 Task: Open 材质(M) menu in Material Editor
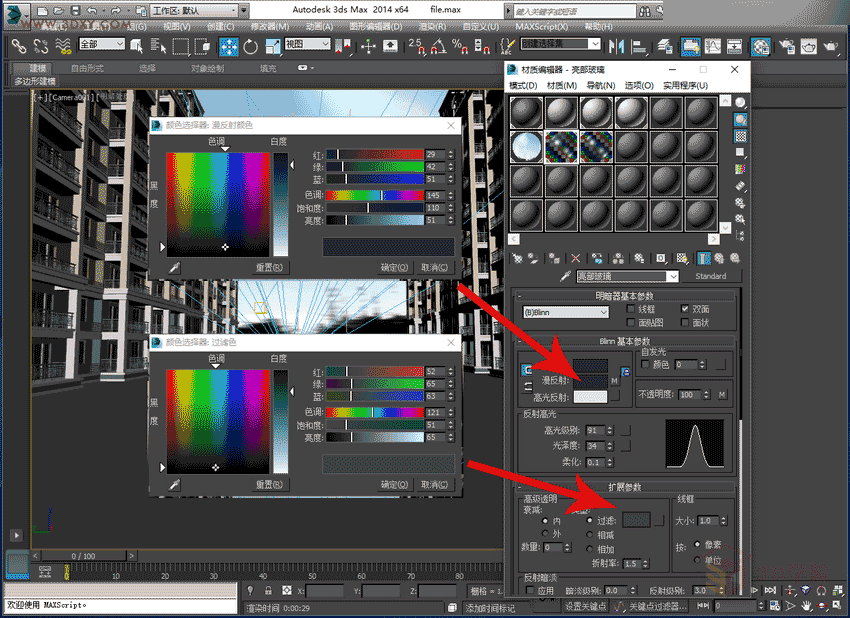(562, 86)
